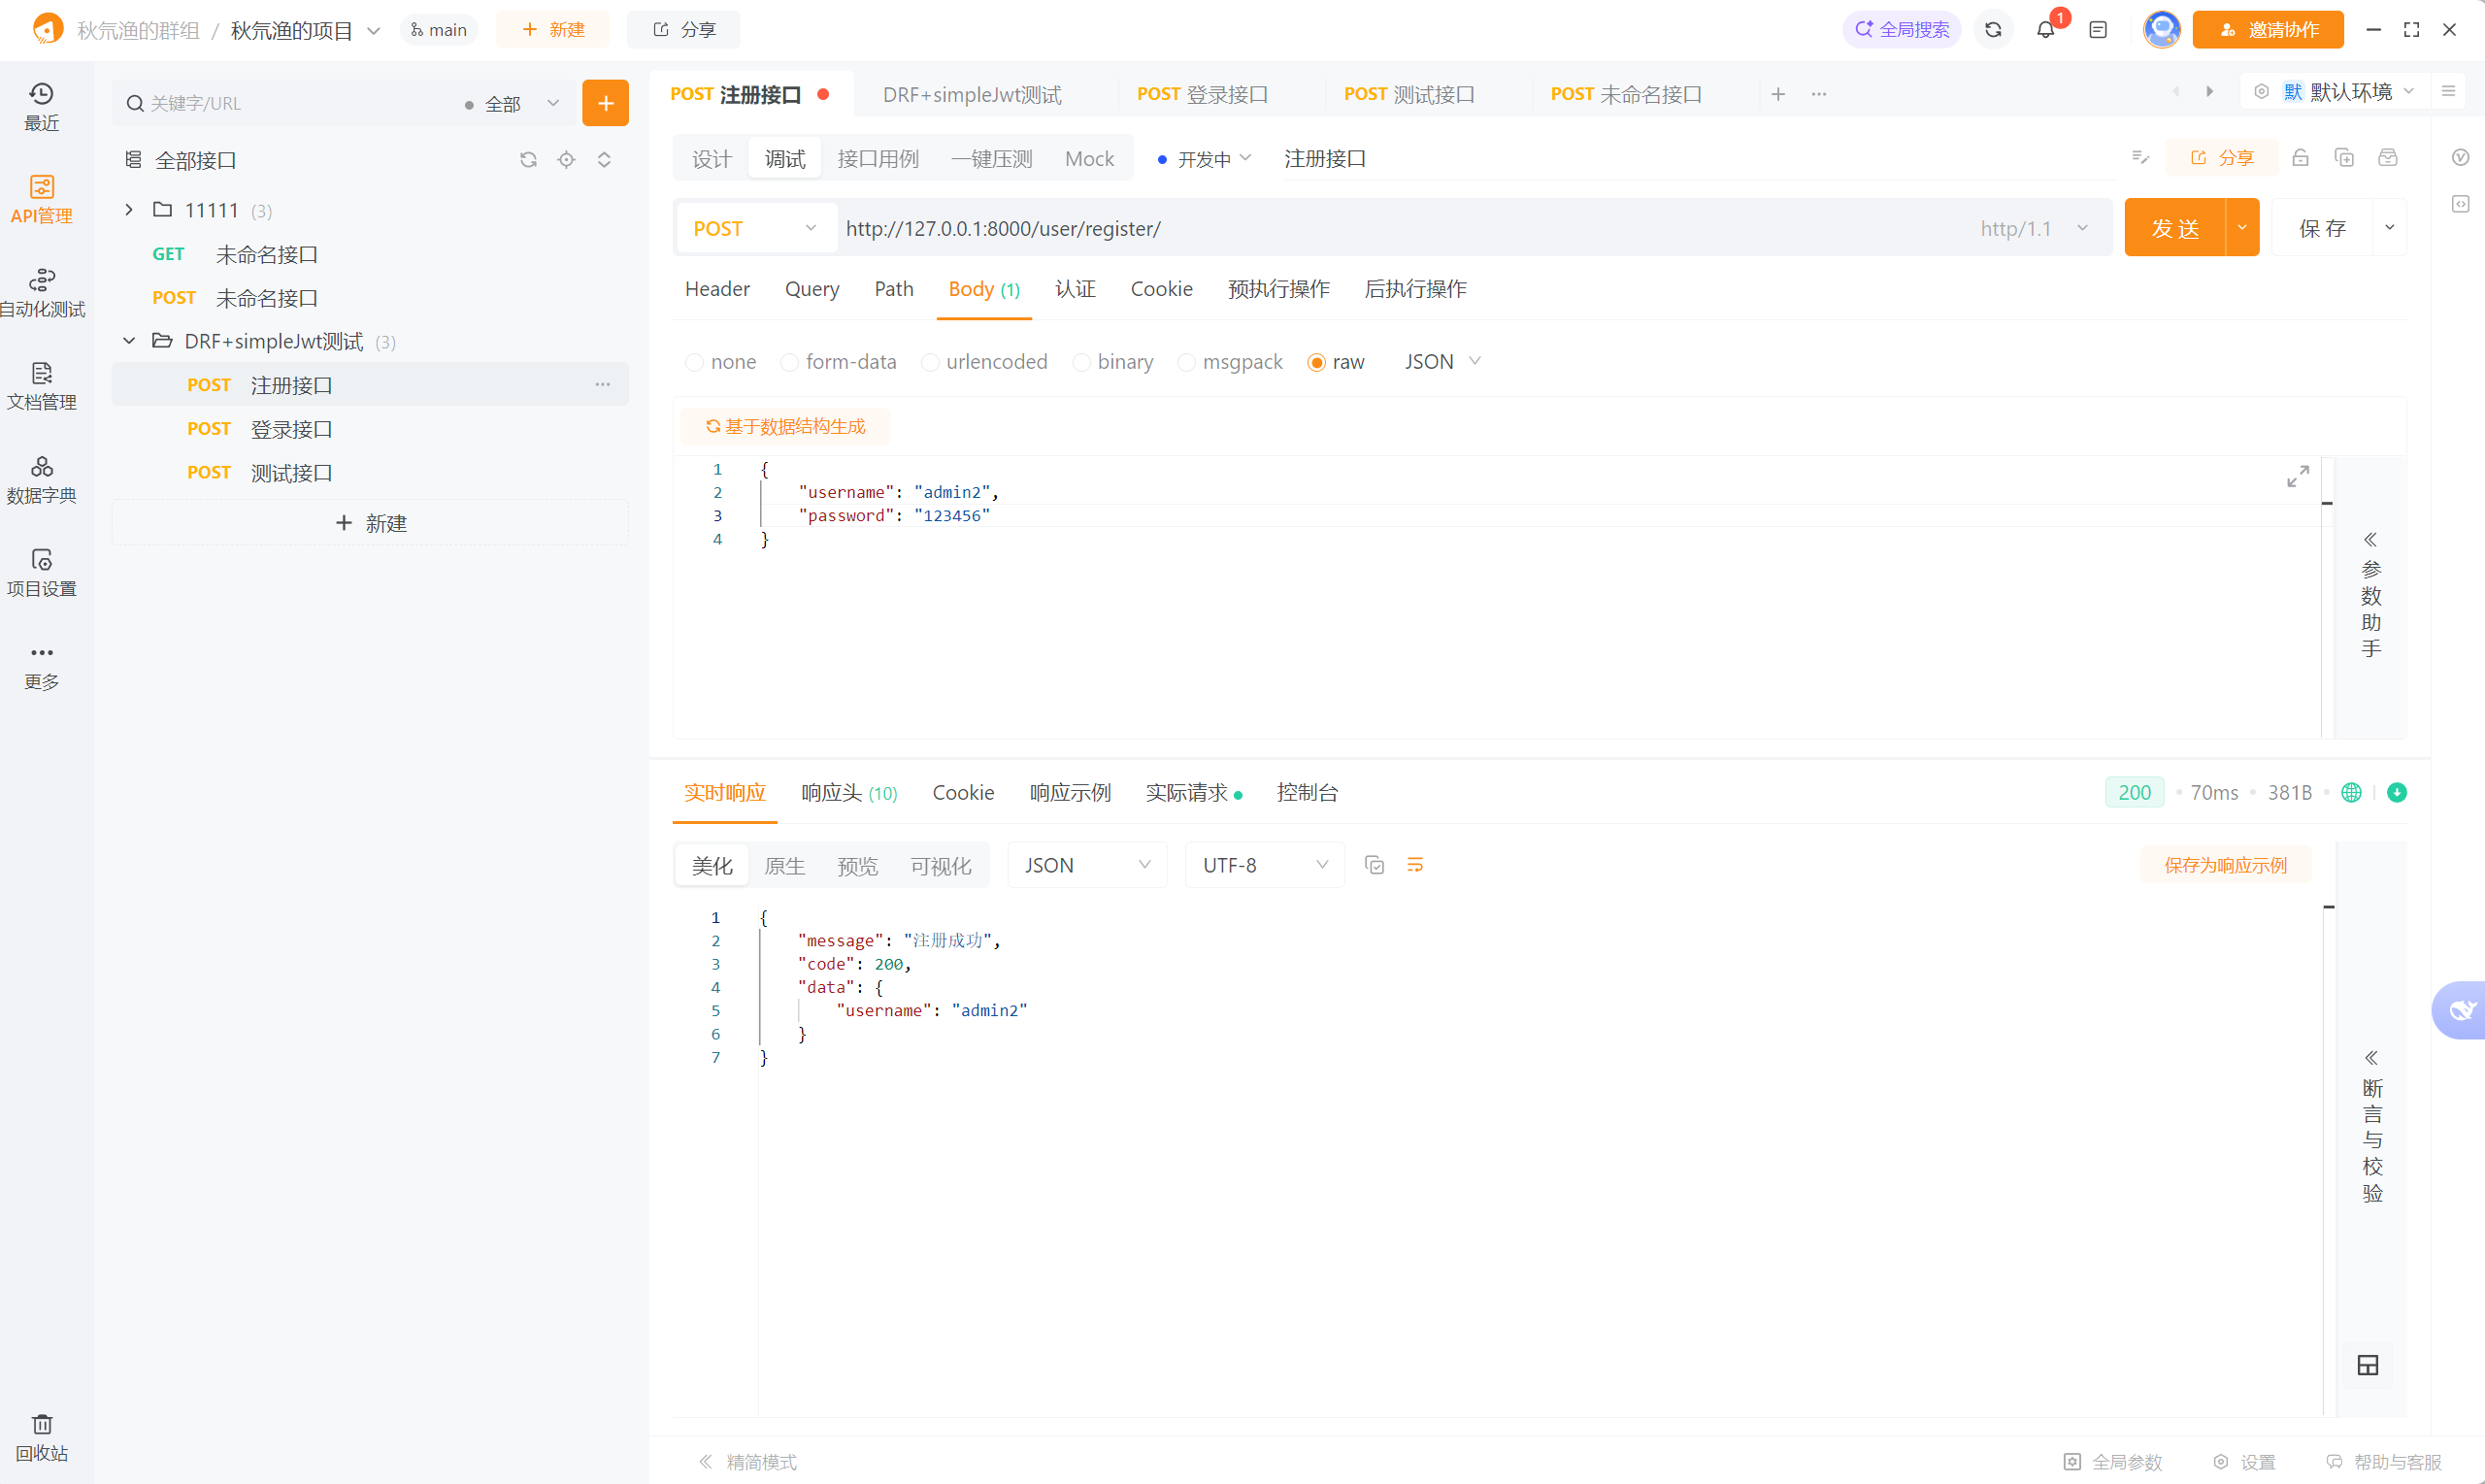Copy the response content icon
Screen dimensions: 2485x1484
(1374, 865)
